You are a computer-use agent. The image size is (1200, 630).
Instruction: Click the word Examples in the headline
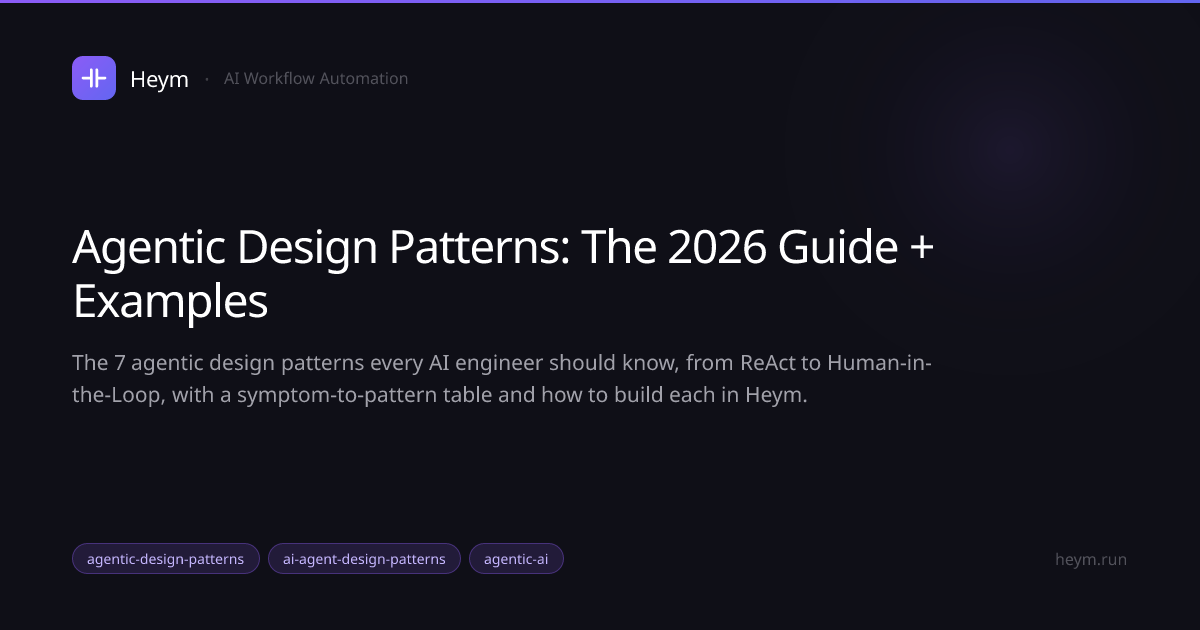[x=170, y=301]
